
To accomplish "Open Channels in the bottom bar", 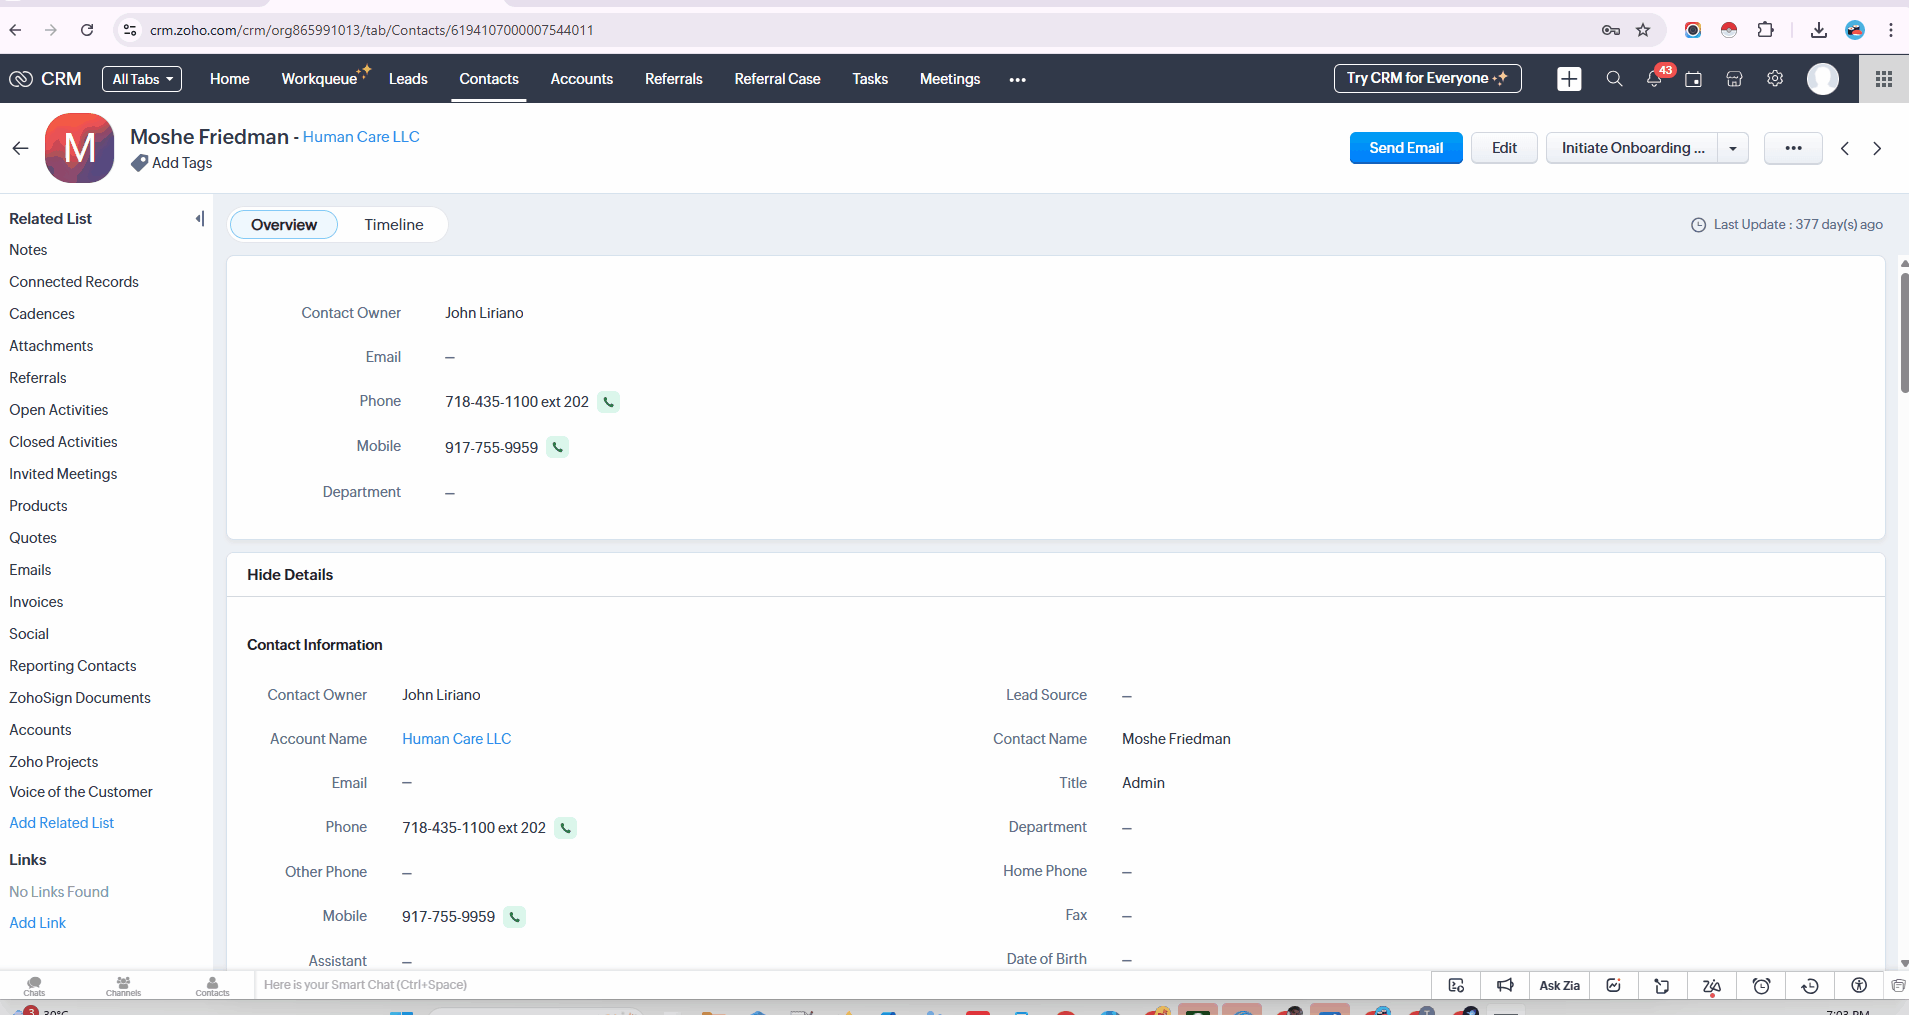I will (123, 986).
